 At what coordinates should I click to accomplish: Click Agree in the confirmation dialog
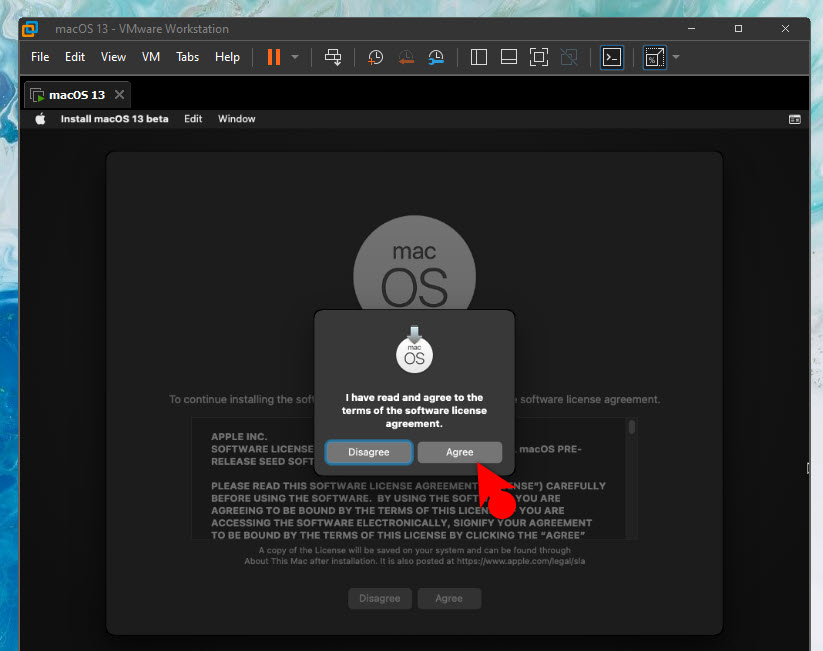(x=460, y=452)
